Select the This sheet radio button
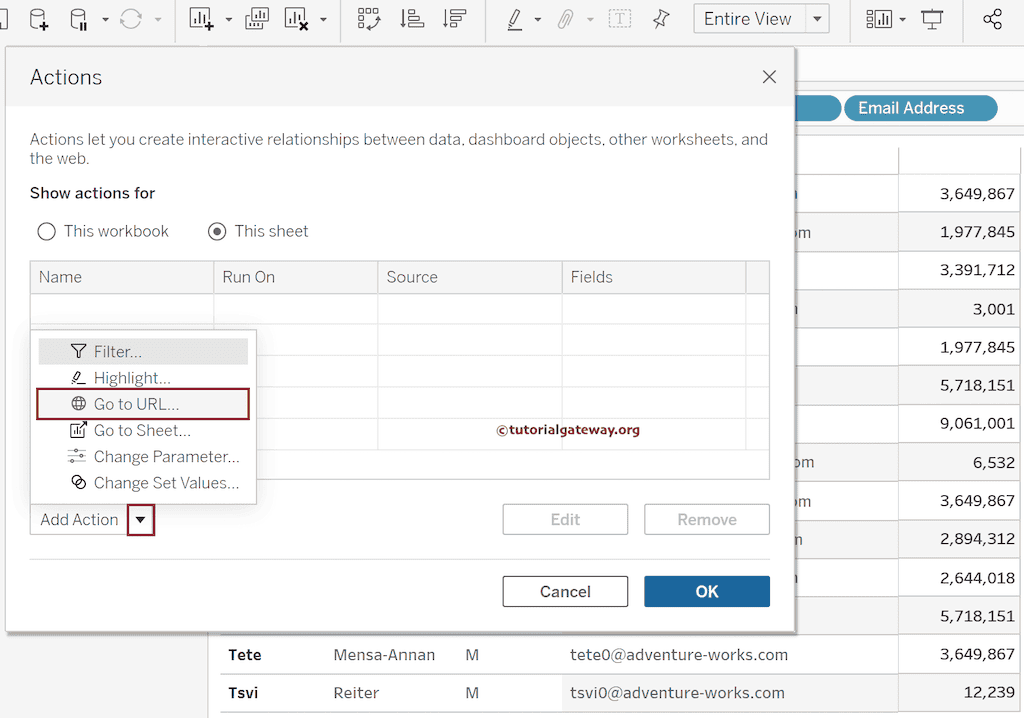This screenshot has height=718, width=1024. point(216,231)
